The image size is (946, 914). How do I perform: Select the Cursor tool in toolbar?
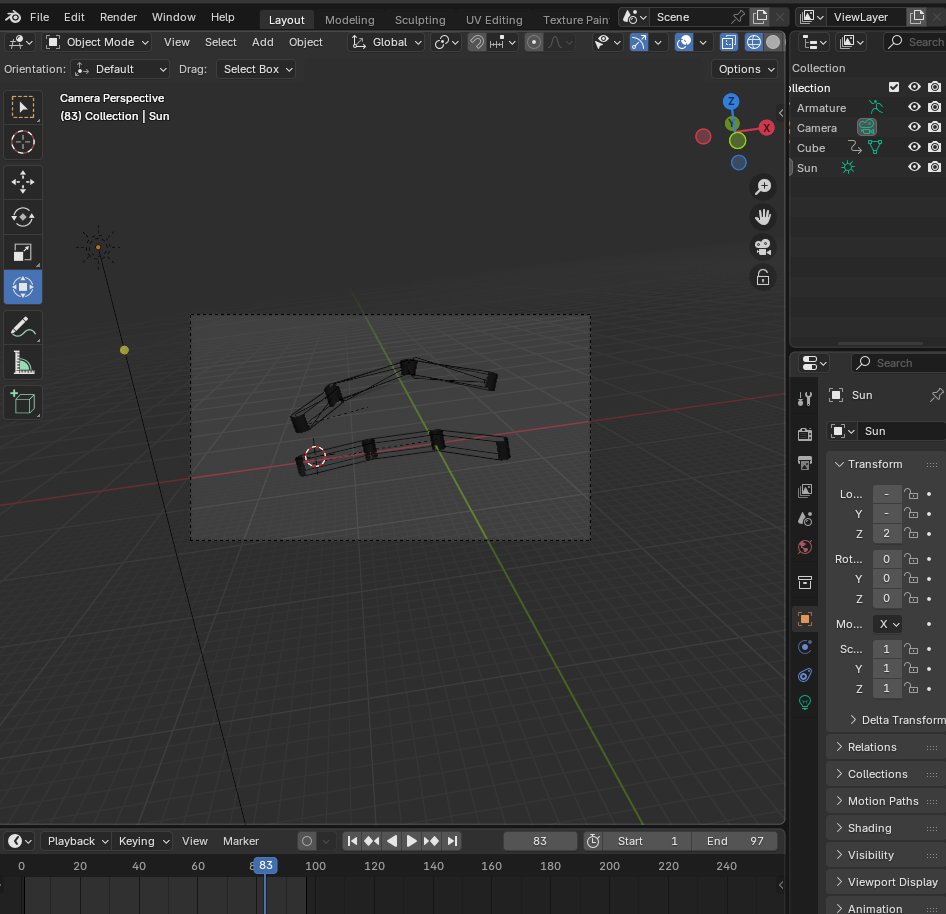coord(23,143)
